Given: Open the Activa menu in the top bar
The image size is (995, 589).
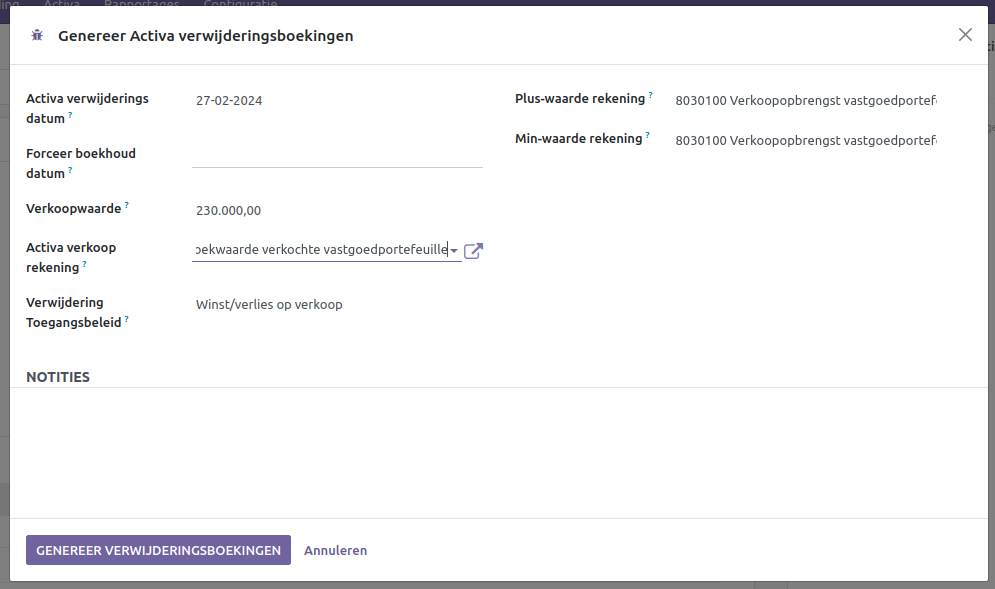Looking at the screenshot, I should [x=62, y=3].
